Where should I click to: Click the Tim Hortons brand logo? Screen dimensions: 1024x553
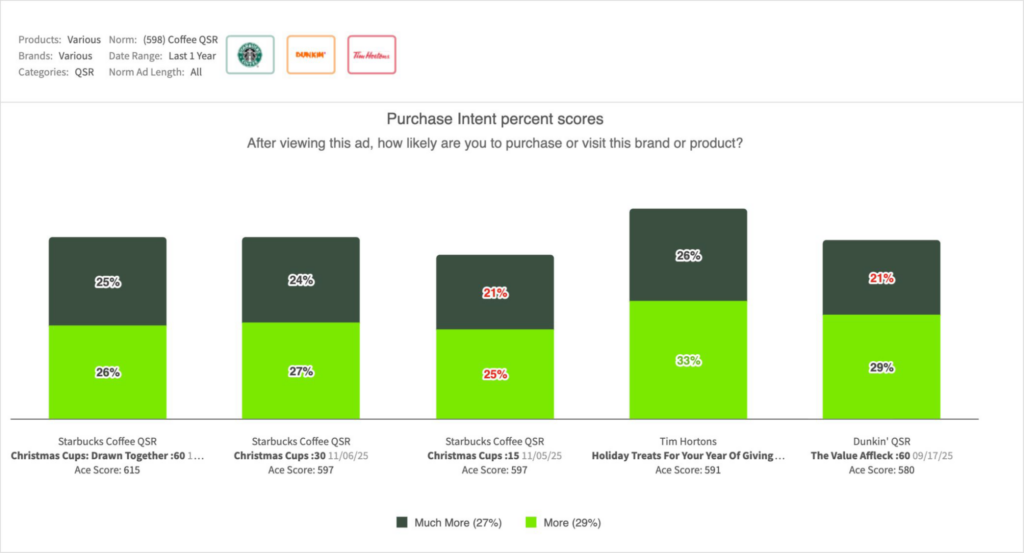371,55
